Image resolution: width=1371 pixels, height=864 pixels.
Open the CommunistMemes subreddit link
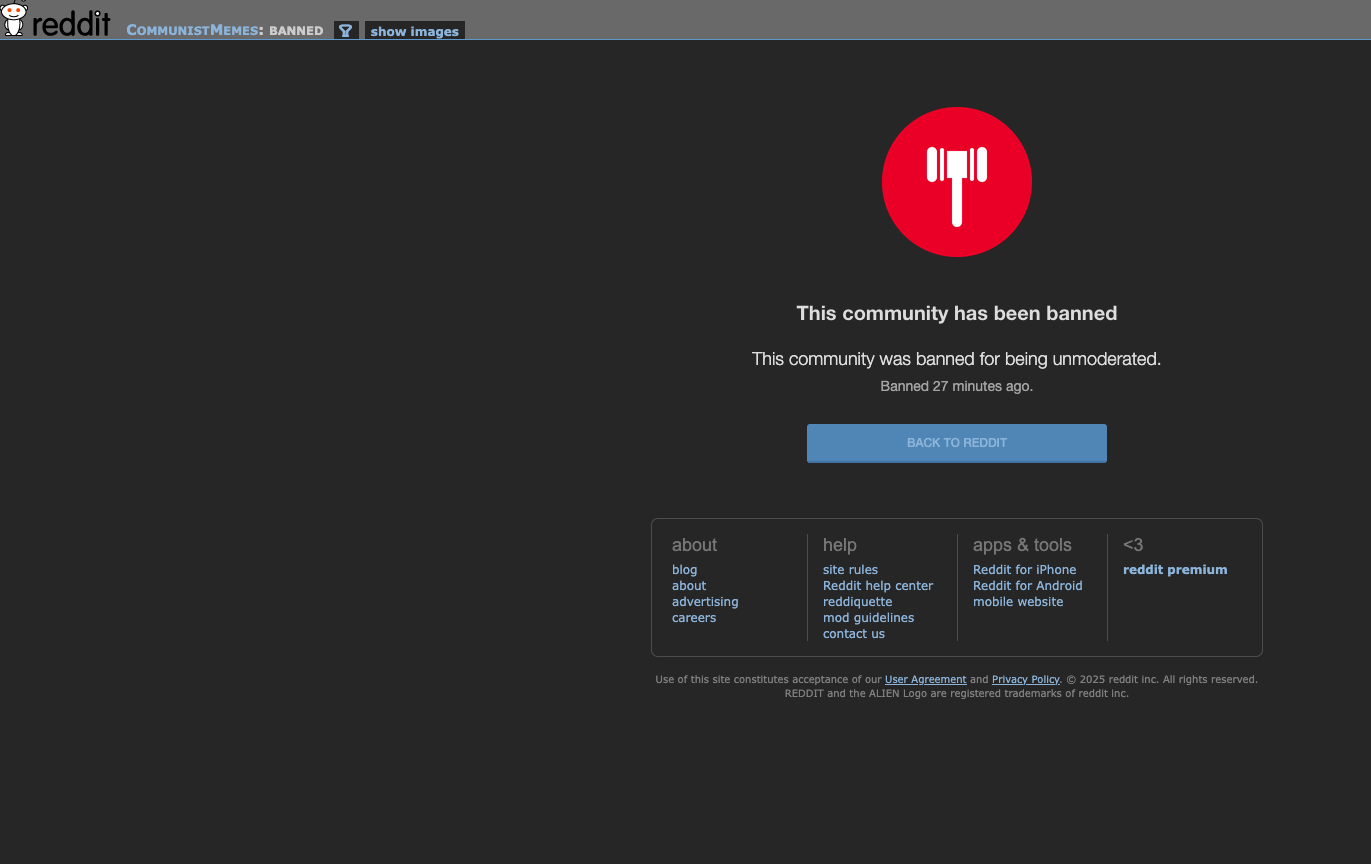tap(192, 30)
